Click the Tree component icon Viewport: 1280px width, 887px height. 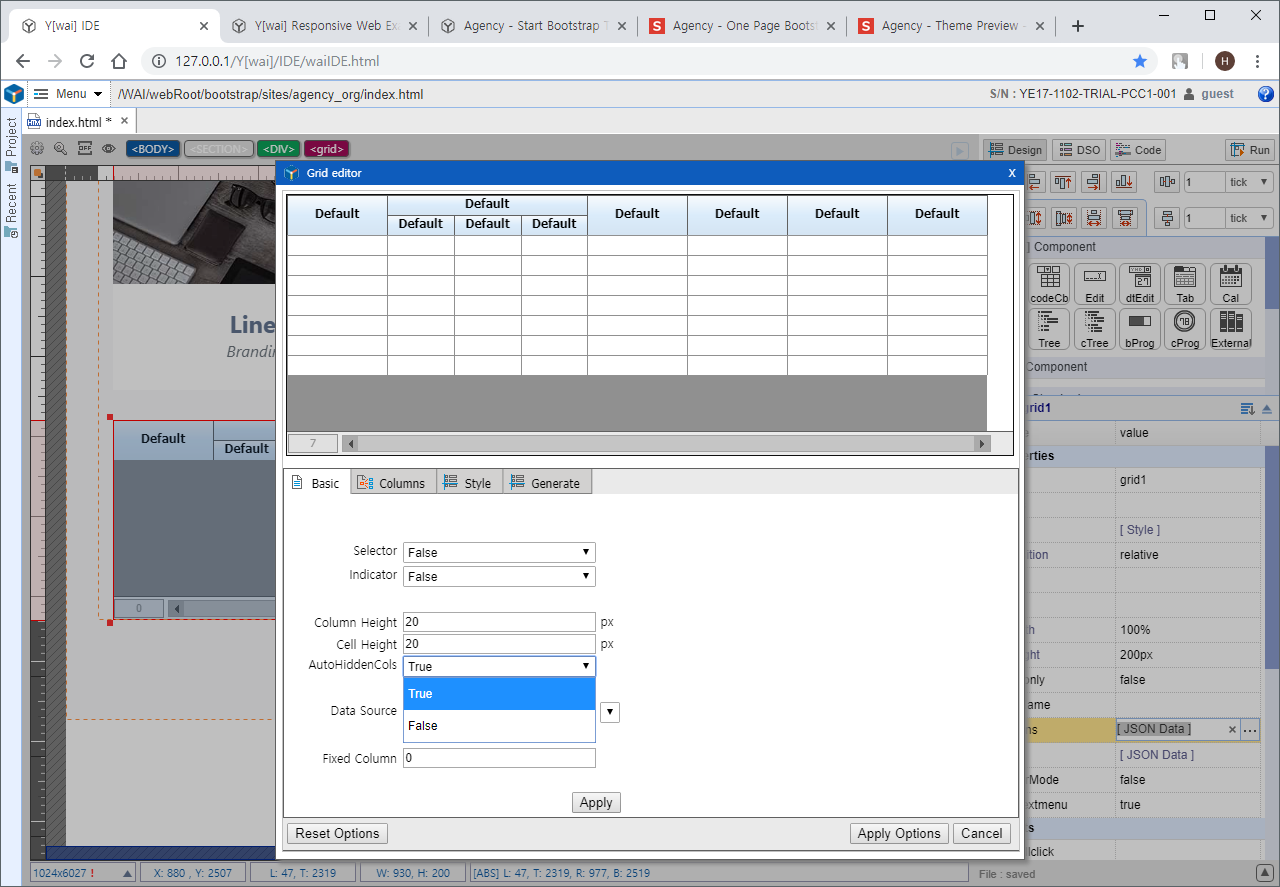point(1048,328)
